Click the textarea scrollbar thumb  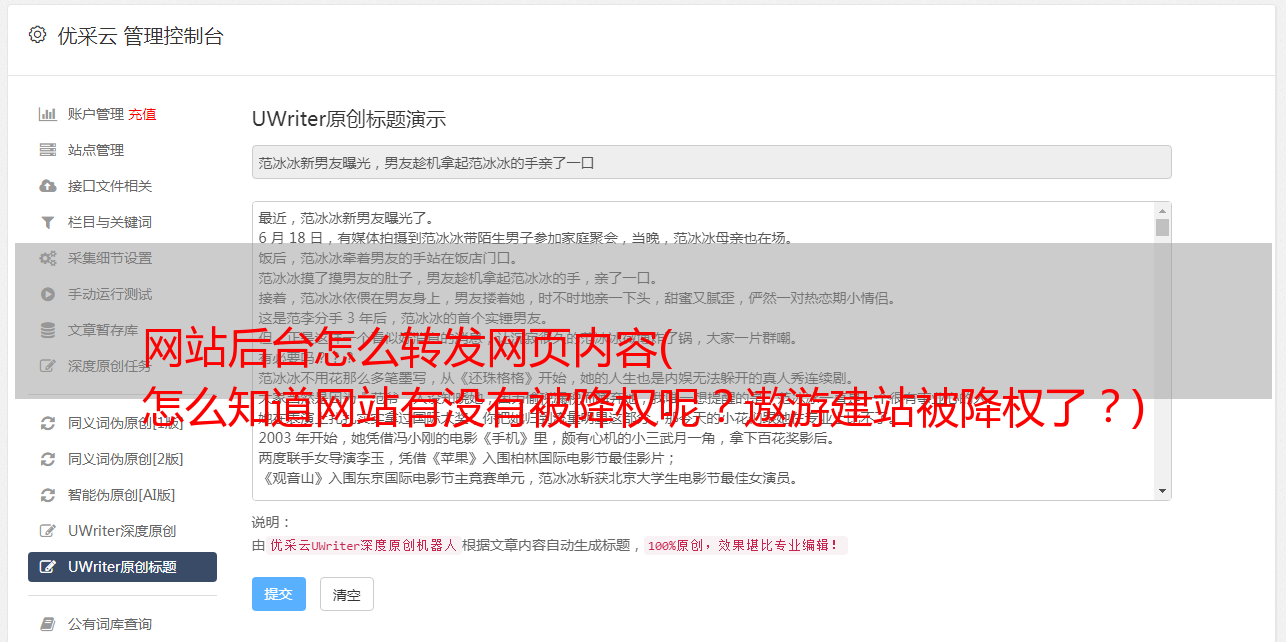(x=1162, y=227)
